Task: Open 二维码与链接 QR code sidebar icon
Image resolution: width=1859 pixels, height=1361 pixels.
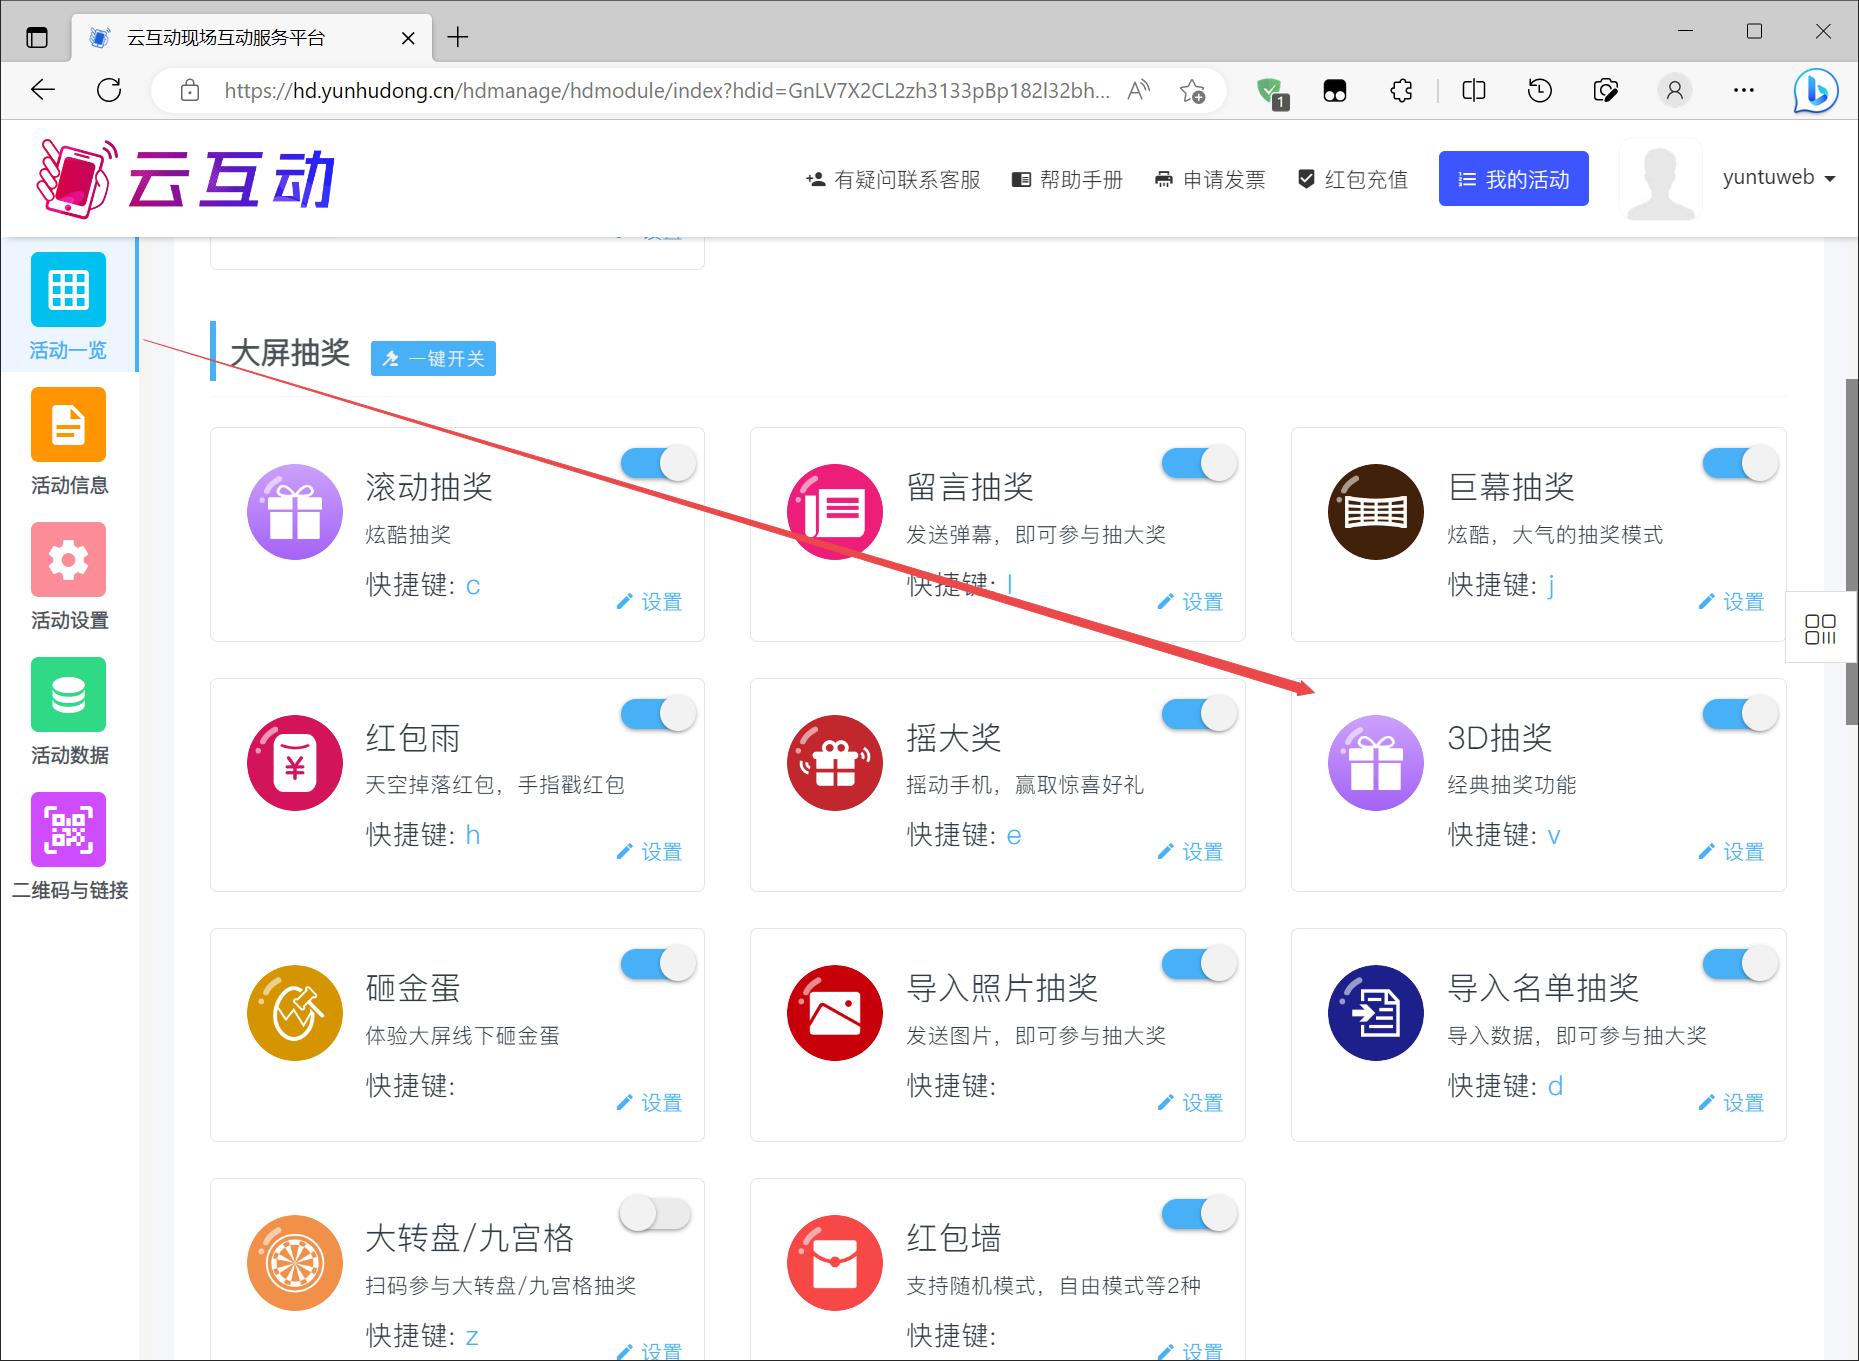Action: click(x=68, y=830)
